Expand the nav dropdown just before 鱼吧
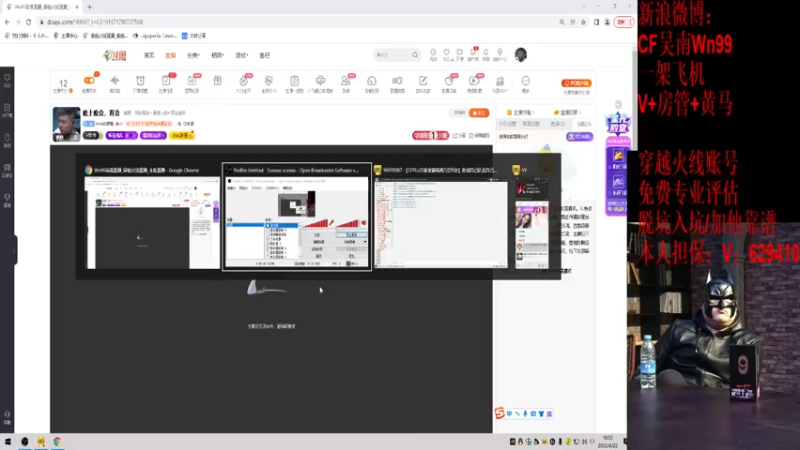800x450 pixels. click(x=241, y=55)
